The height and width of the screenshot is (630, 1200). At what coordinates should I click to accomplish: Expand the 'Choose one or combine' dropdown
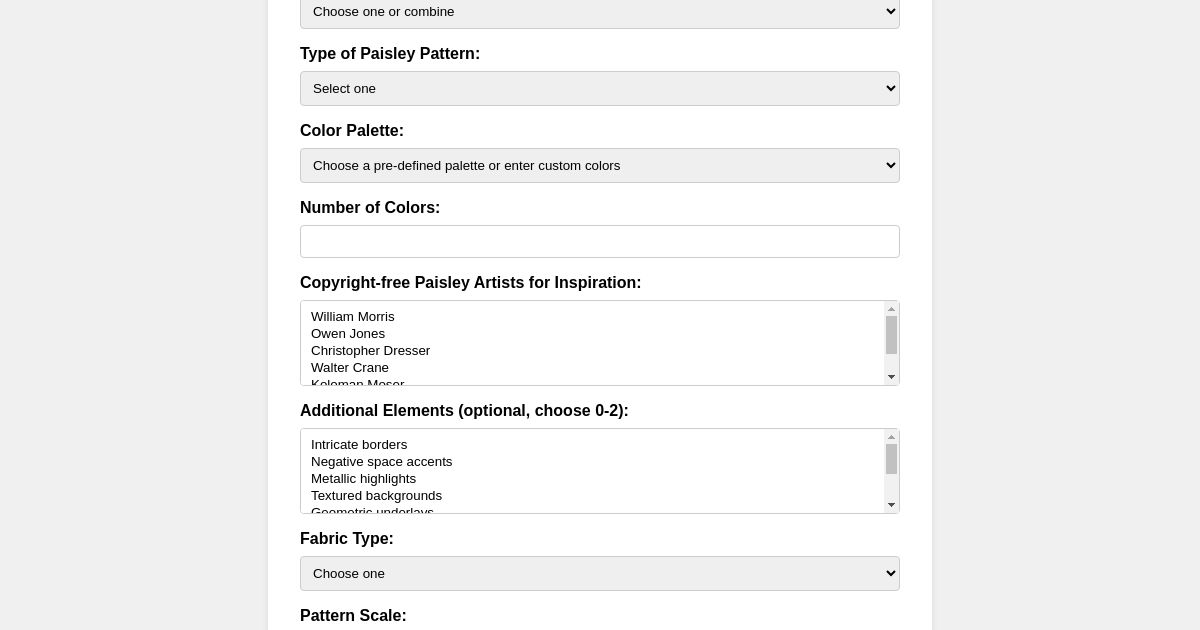point(600,11)
